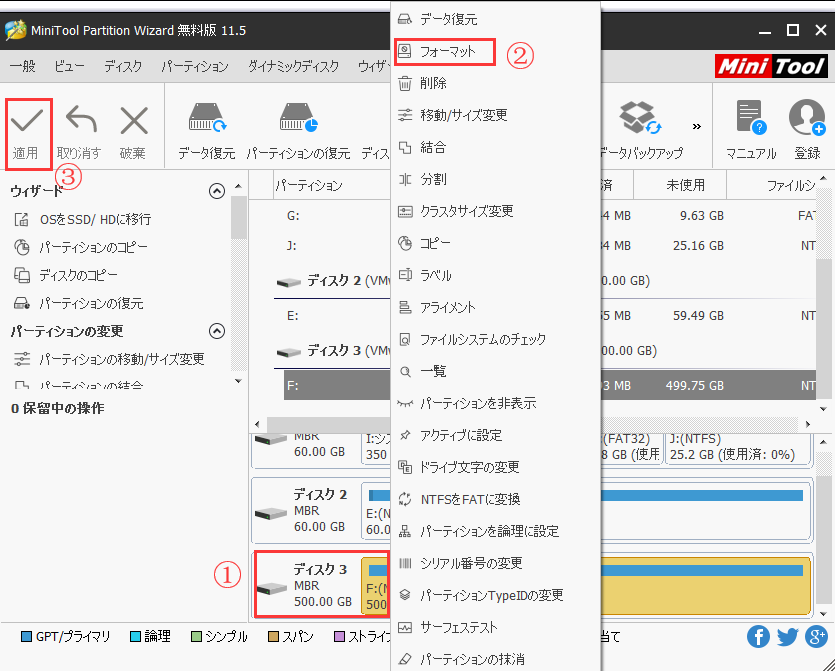Open the Facebook icon in status bar
Viewport: 835px width, 671px height.
[x=758, y=637]
